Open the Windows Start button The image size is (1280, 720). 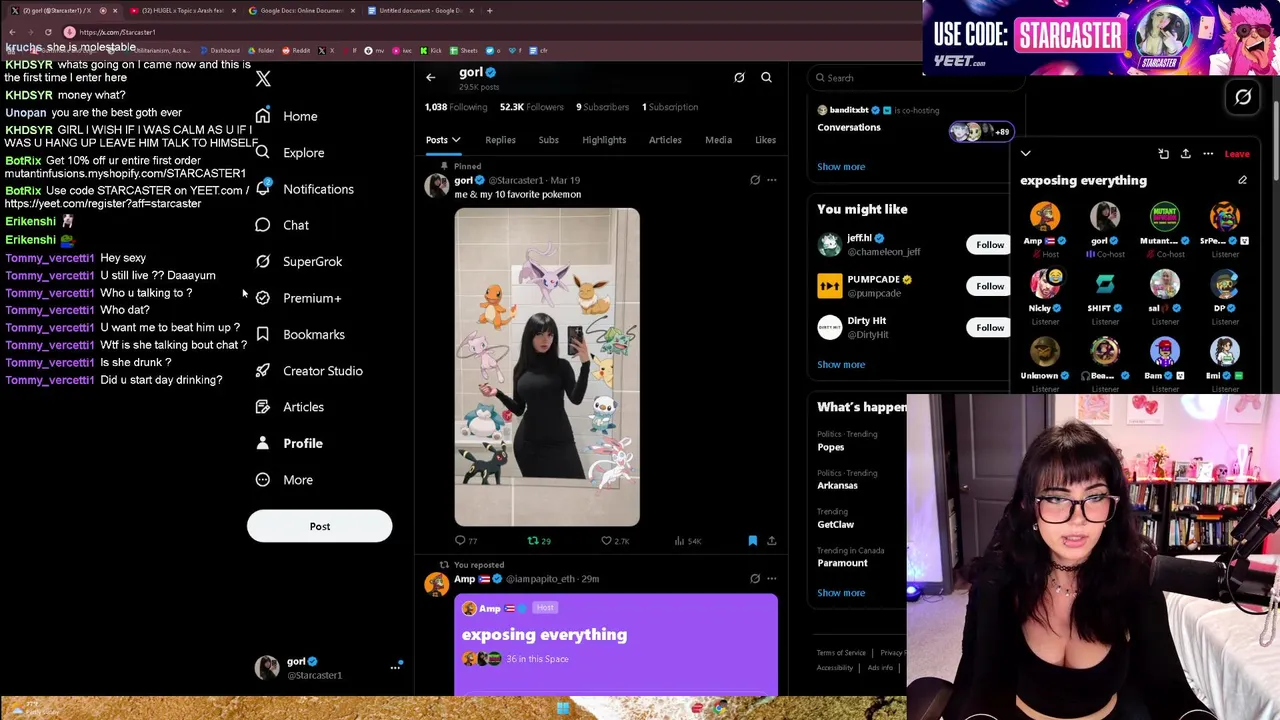(x=563, y=709)
